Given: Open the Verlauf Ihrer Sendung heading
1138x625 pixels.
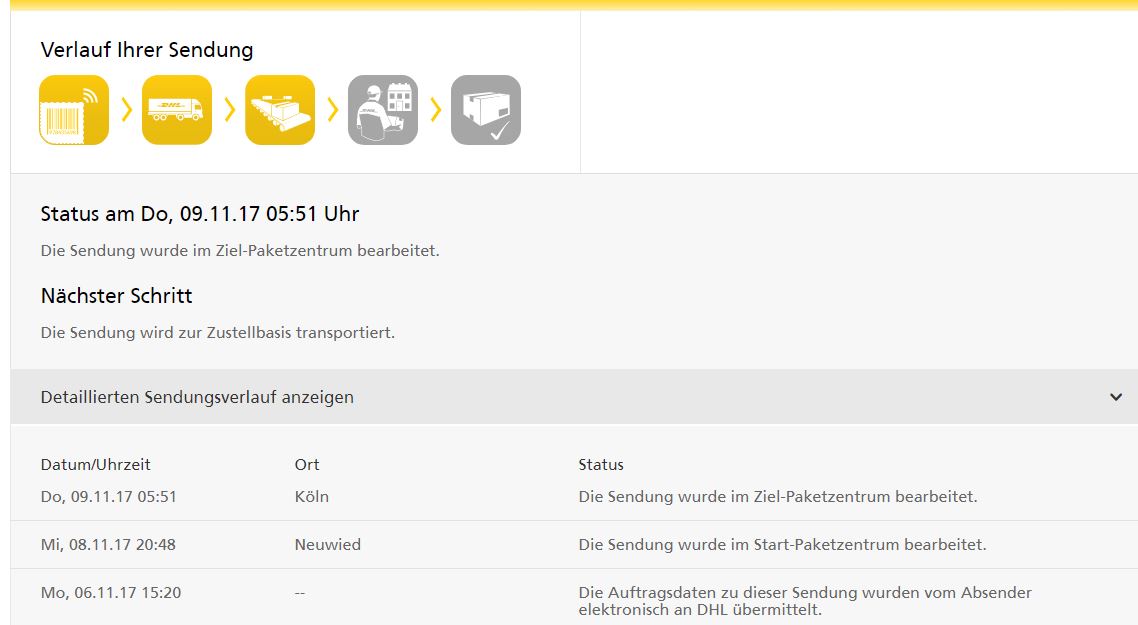Looking at the screenshot, I should (145, 49).
